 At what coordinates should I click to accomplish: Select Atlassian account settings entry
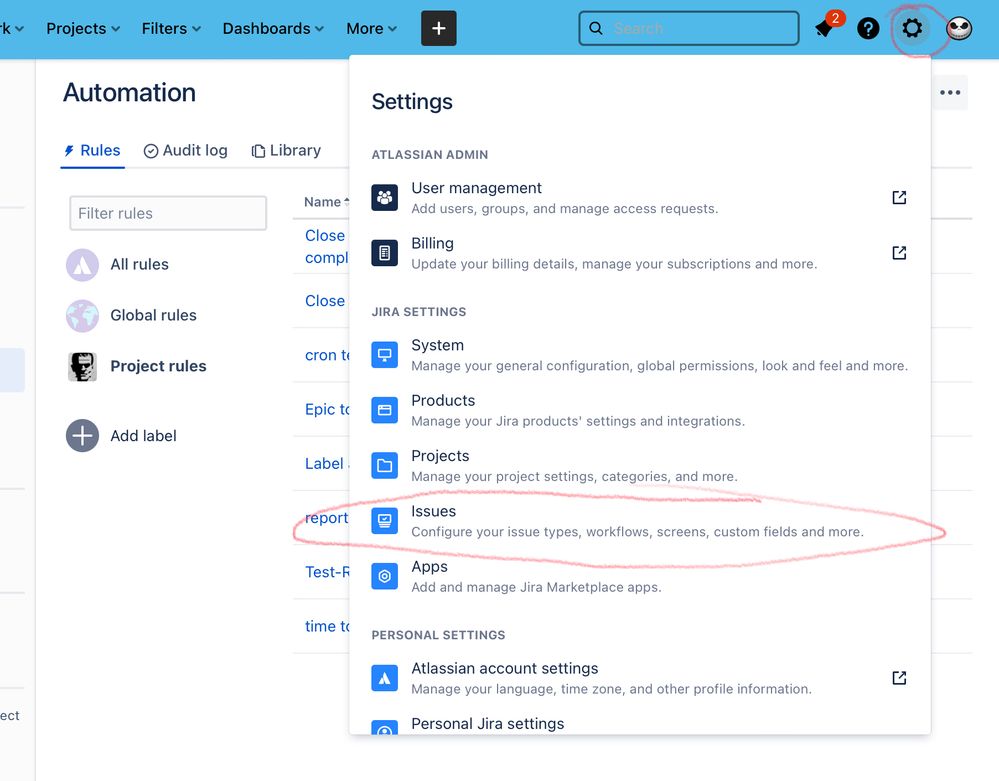coord(639,678)
